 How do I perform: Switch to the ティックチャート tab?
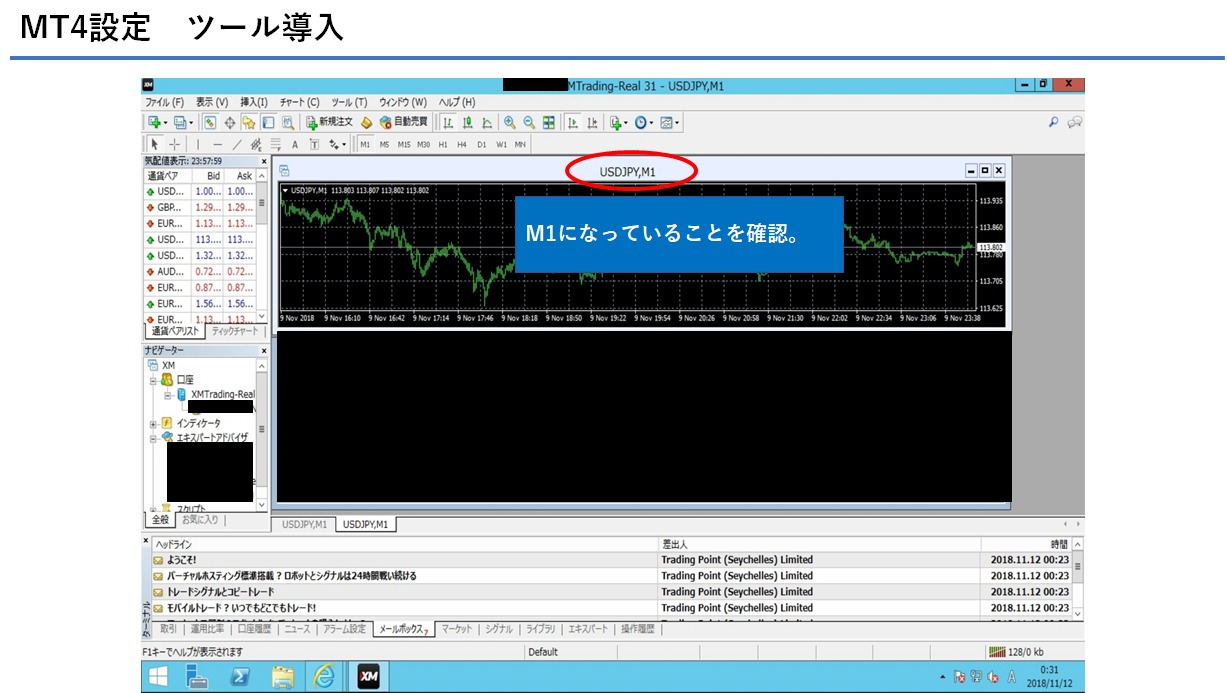point(235,331)
